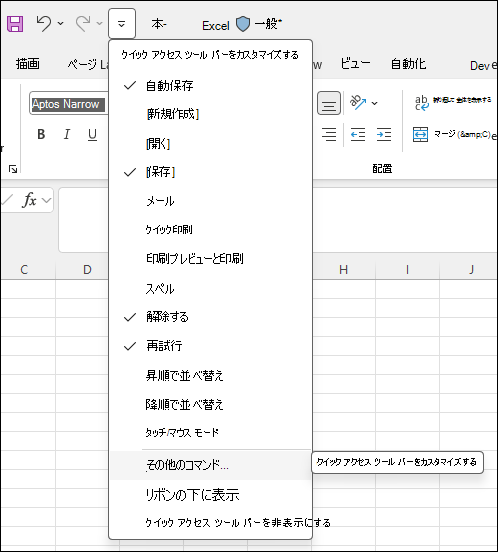
Task: Enable 印刷プレビューと印刷 option
Action: coord(210,259)
